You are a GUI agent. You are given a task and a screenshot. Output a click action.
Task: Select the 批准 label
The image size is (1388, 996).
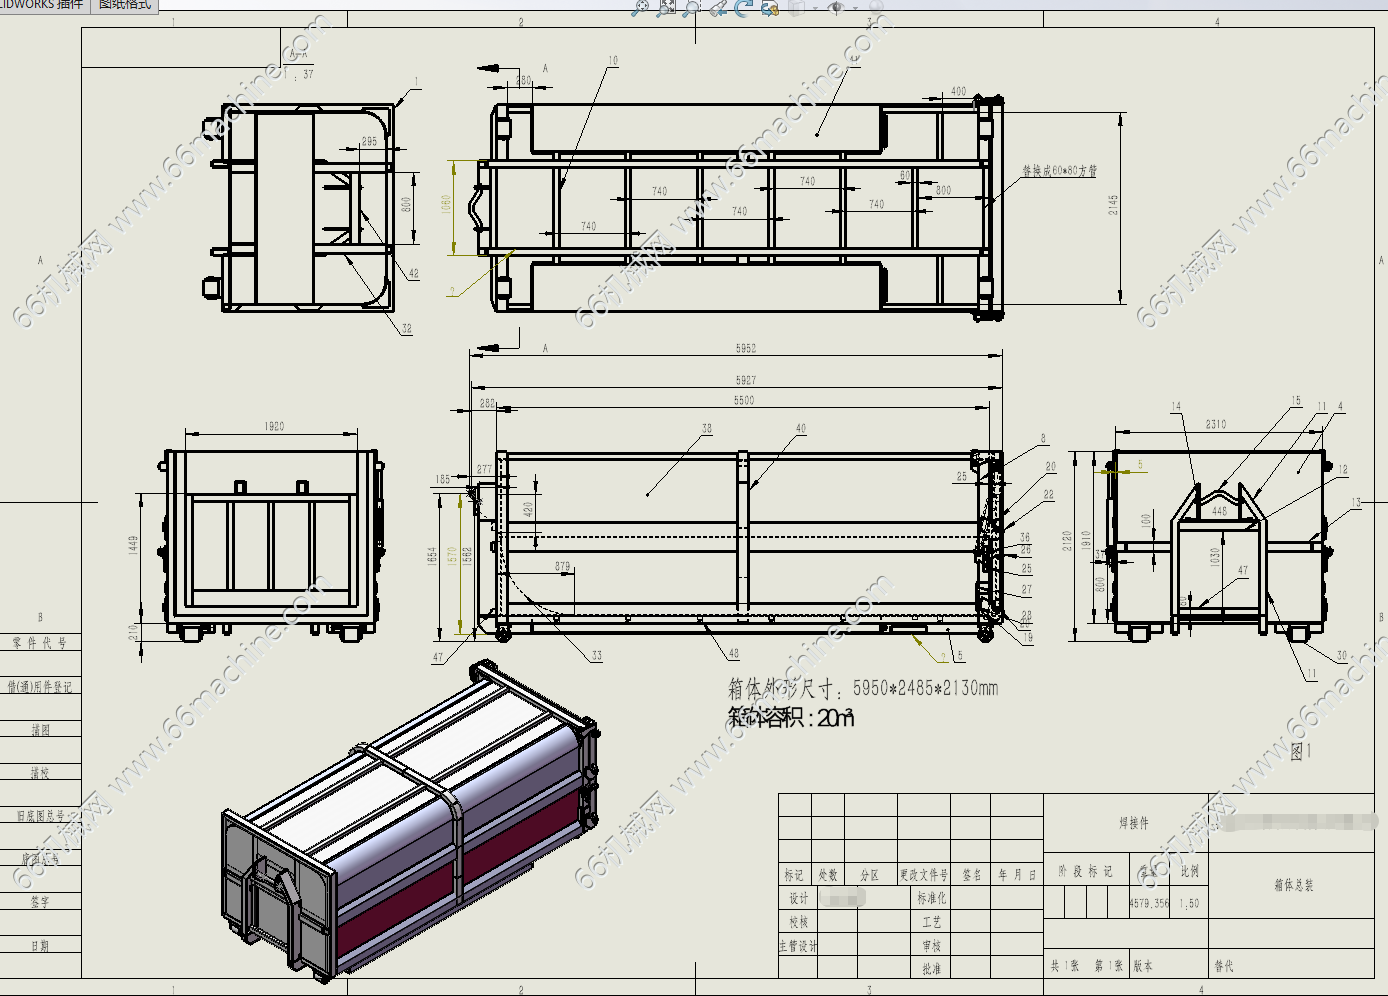(932, 968)
